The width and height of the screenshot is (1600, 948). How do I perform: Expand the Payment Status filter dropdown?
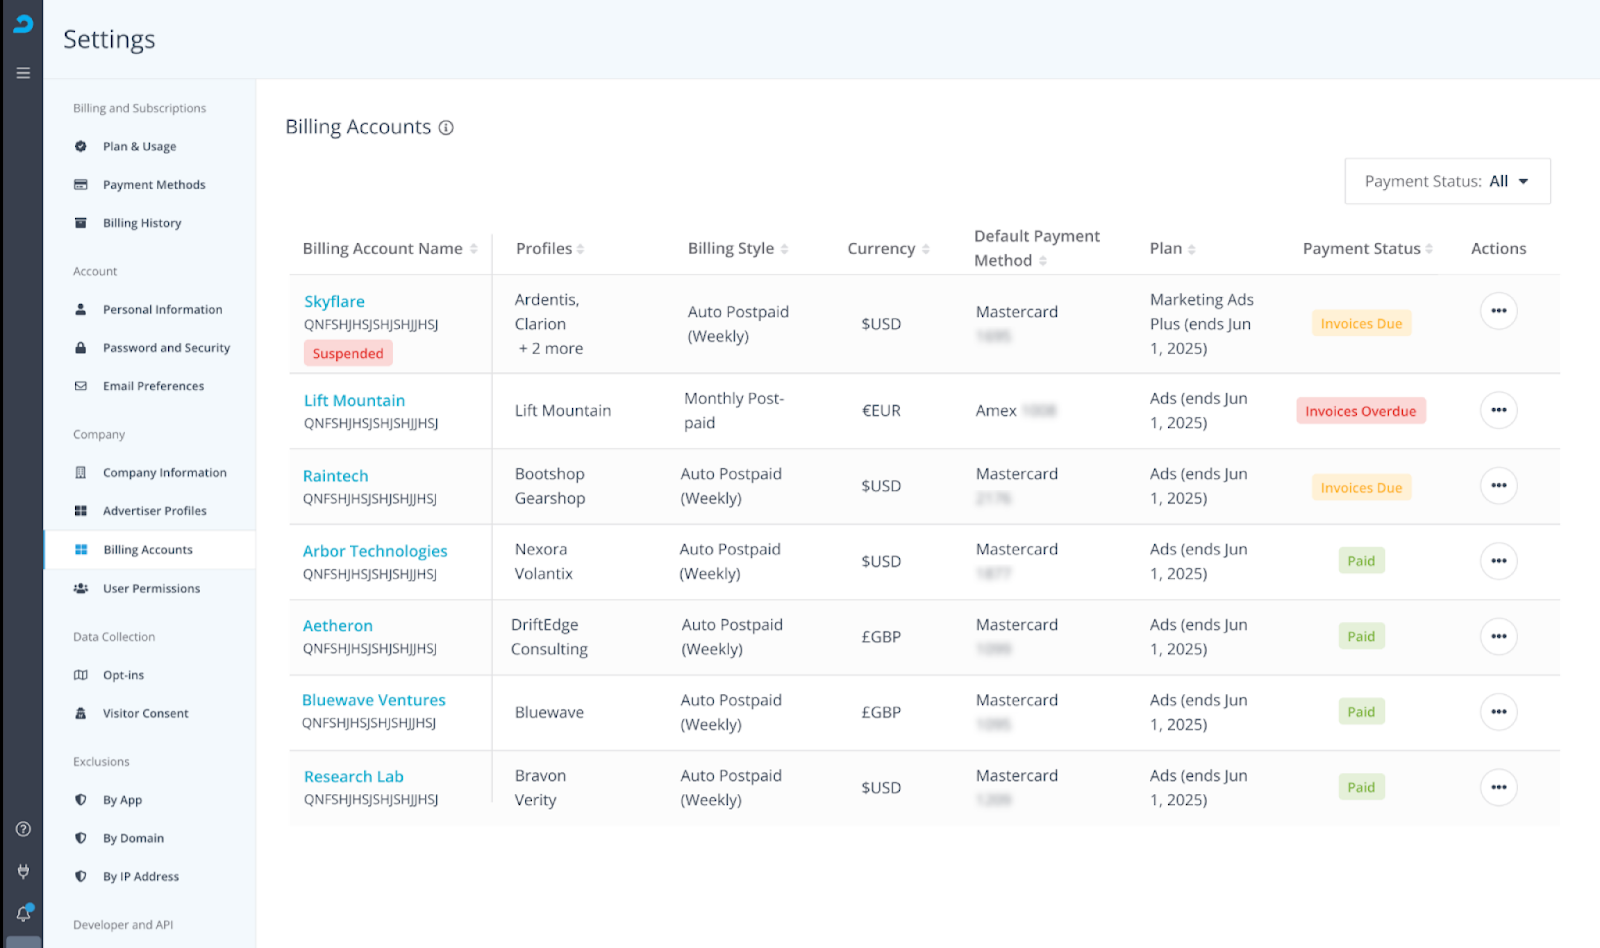(1447, 181)
